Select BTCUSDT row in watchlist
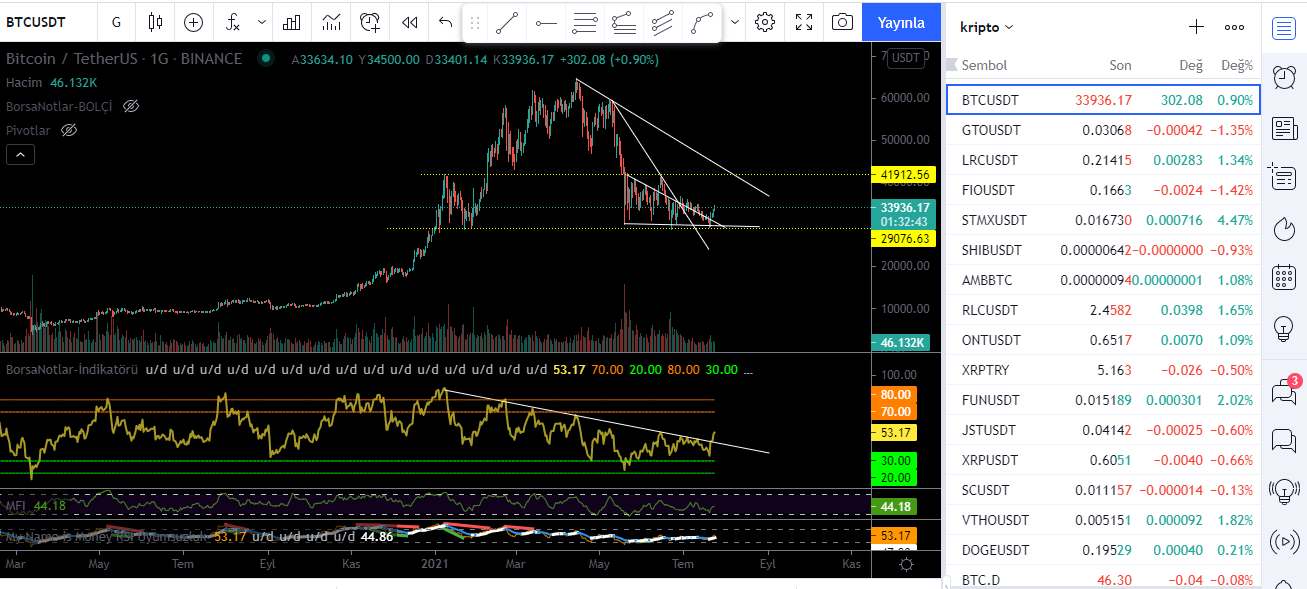 click(1103, 100)
